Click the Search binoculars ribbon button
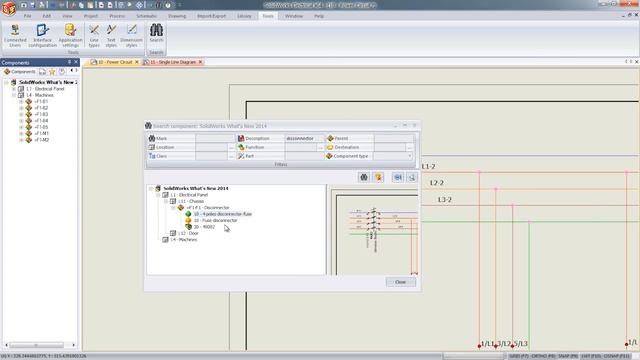The image size is (640, 360). (x=156, y=33)
